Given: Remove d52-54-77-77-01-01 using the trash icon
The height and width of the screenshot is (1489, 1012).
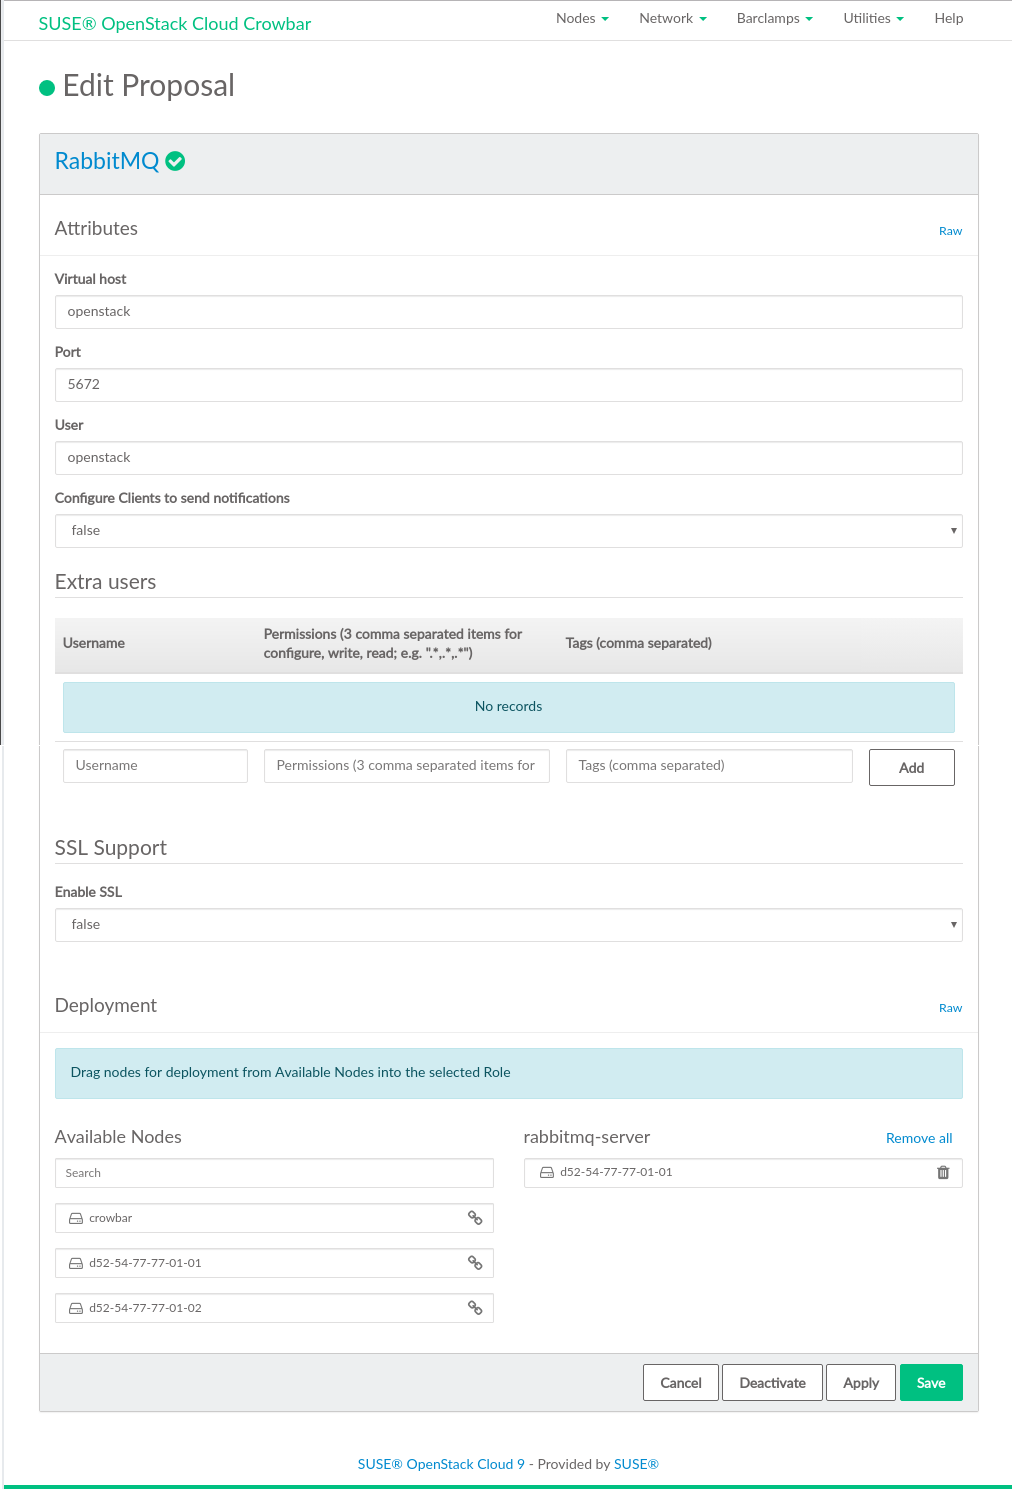Looking at the screenshot, I should pos(942,1173).
